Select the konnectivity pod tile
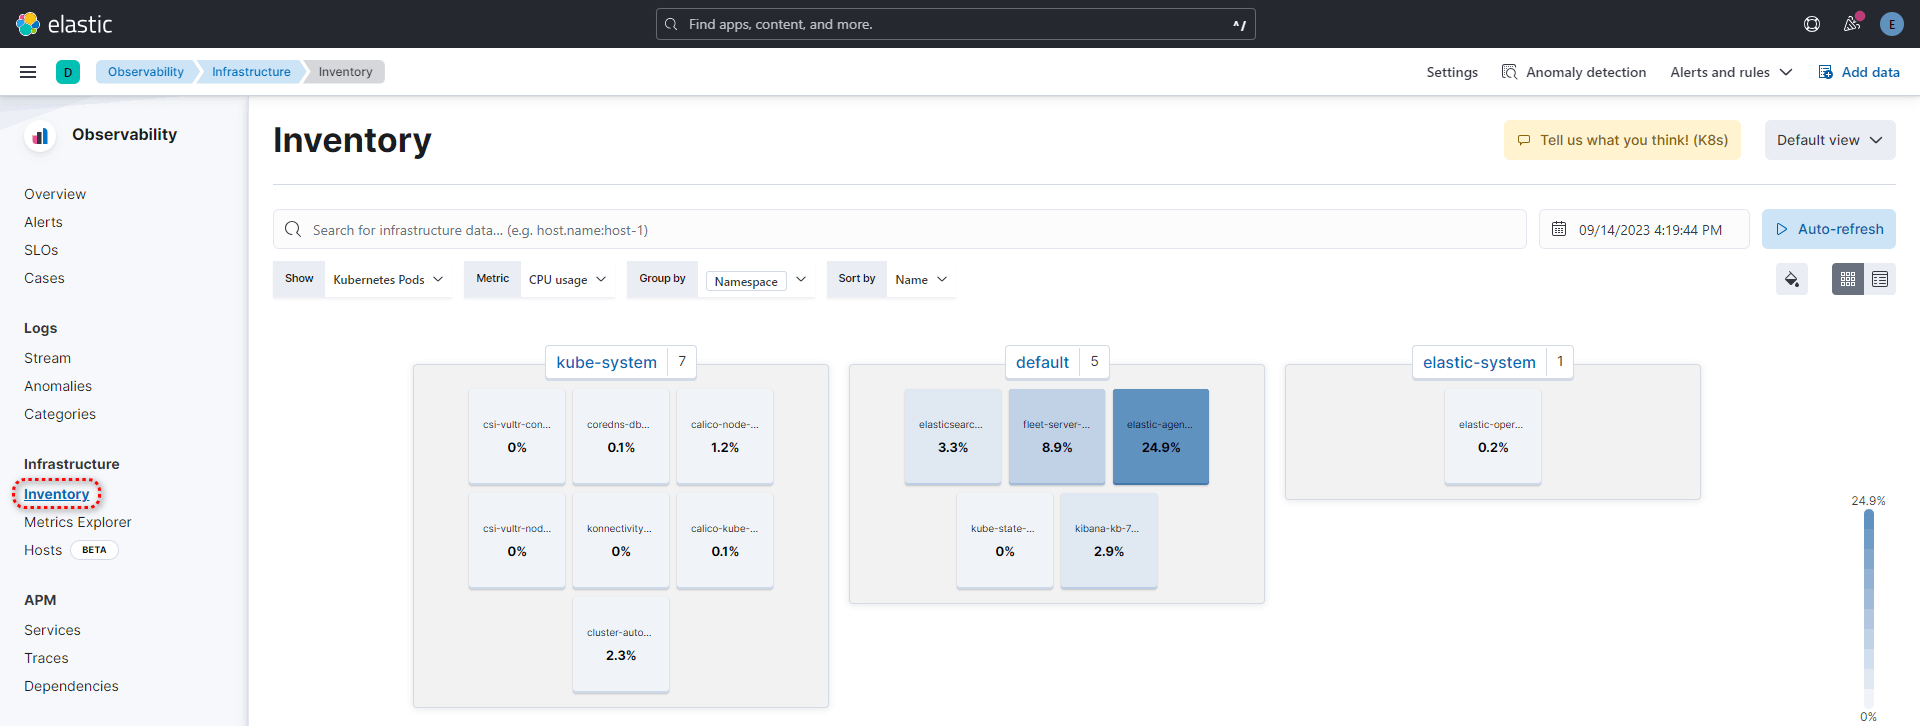Viewport: 1920px width, 726px height. pos(621,541)
